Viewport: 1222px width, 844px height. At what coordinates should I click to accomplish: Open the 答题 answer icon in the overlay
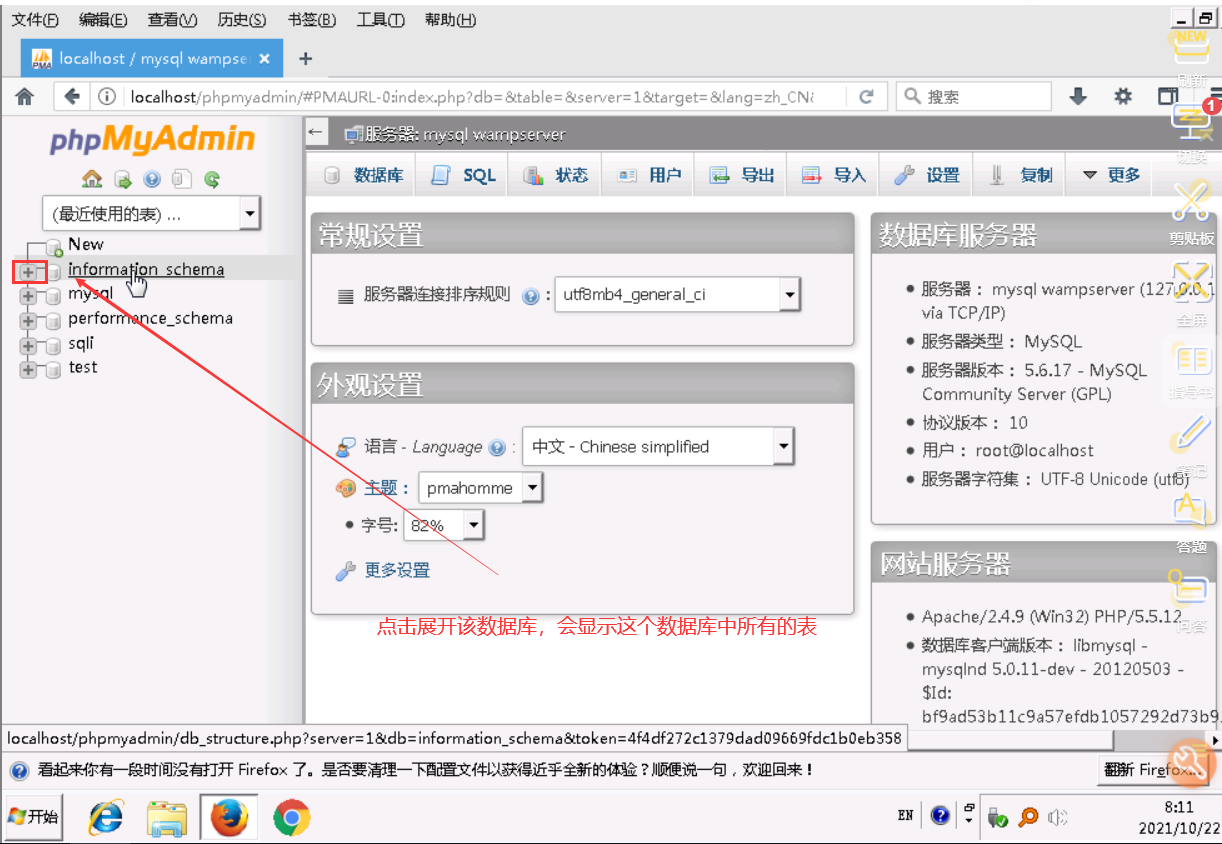coord(1191,509)
